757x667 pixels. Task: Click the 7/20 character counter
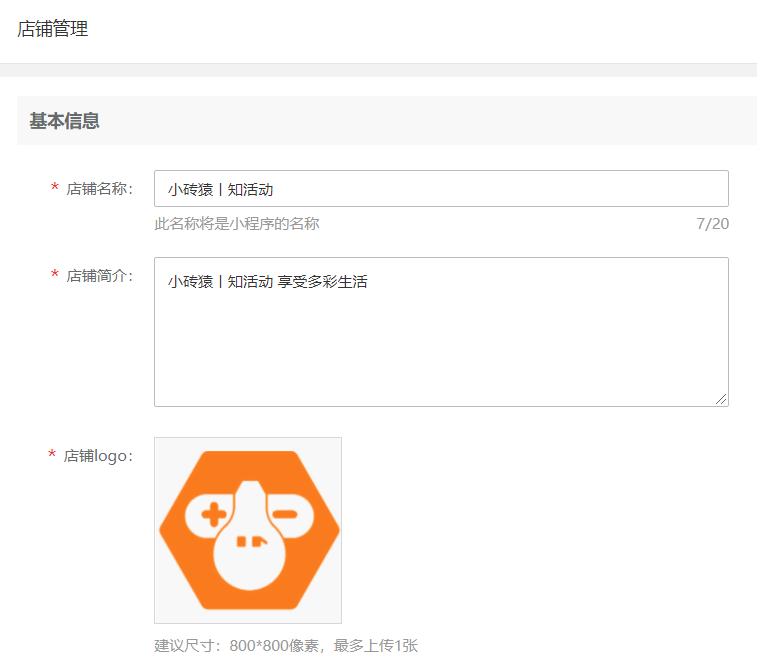(x=712, y=224)
